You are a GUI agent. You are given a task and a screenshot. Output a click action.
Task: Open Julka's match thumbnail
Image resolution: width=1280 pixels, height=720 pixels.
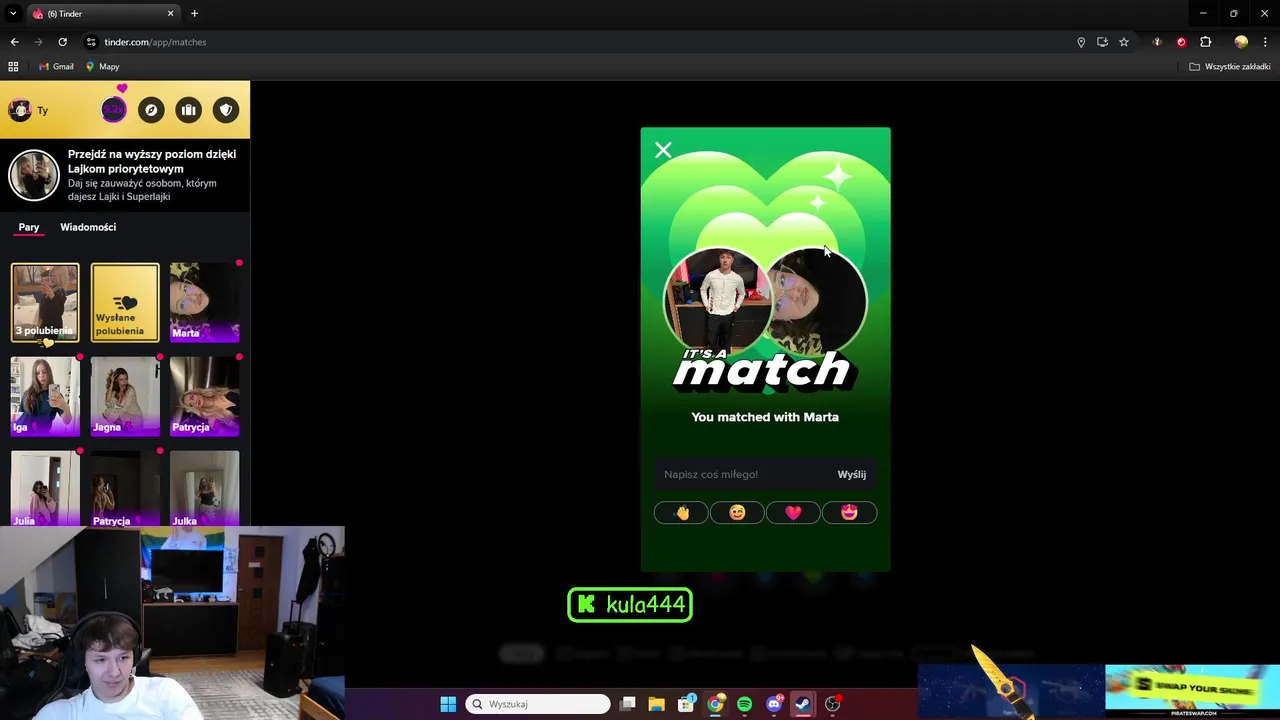(205, 488)
